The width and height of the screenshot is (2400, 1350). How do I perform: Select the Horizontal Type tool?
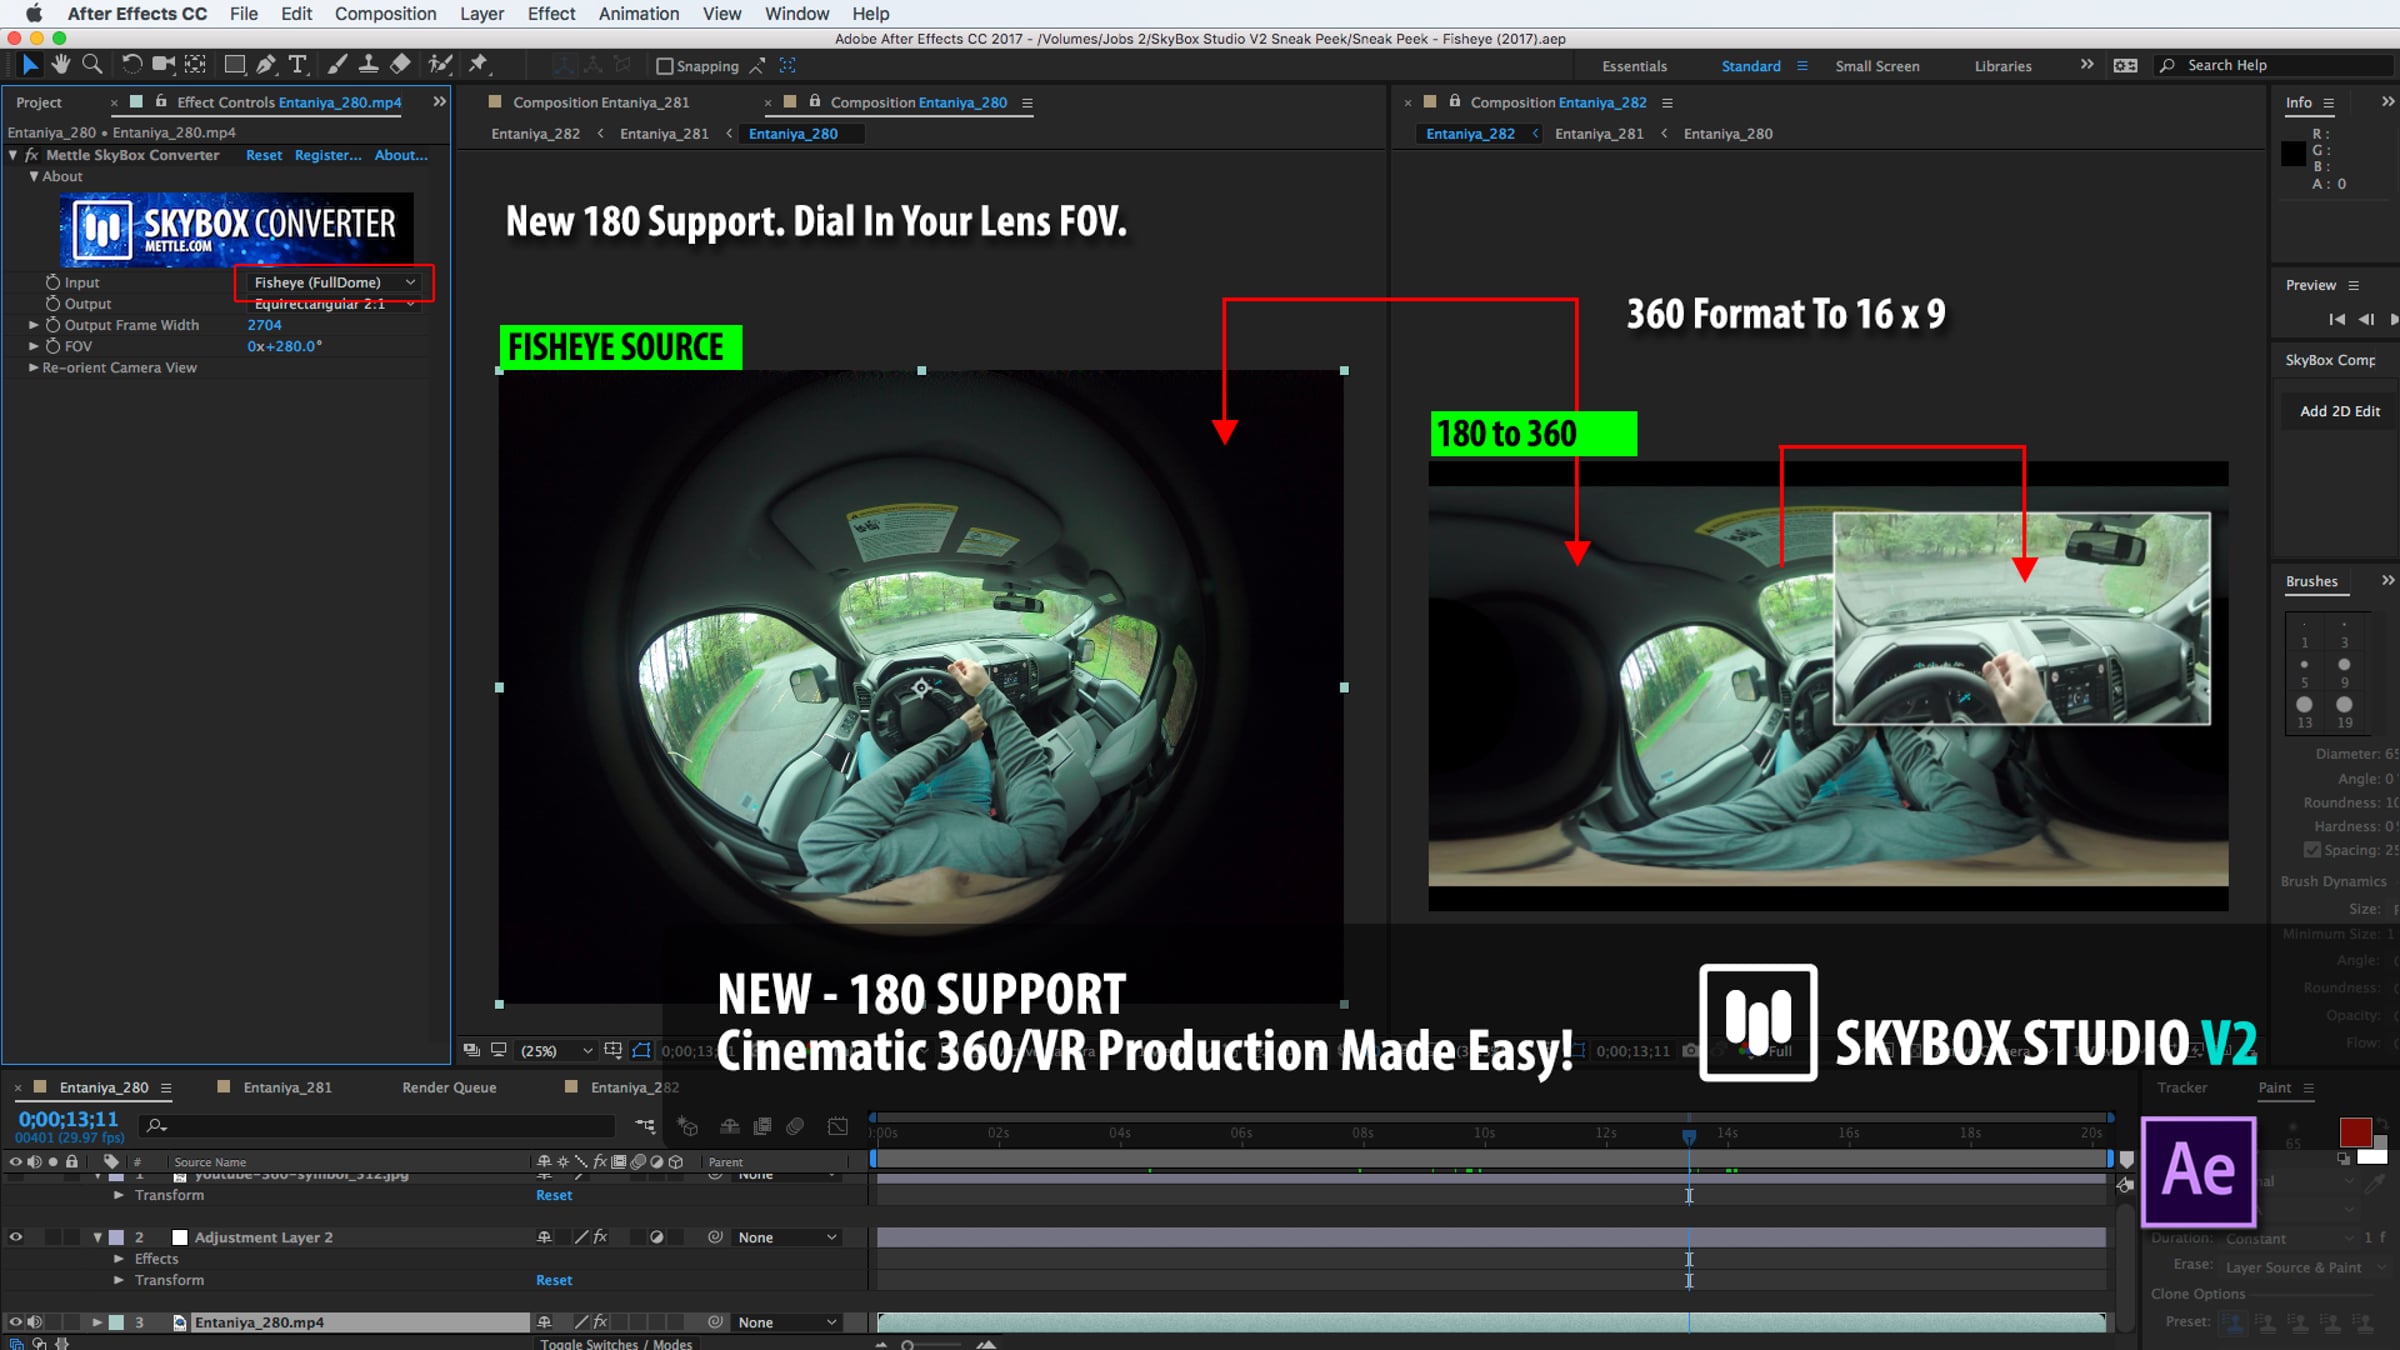pyautogui.click(x=297, y=65)
